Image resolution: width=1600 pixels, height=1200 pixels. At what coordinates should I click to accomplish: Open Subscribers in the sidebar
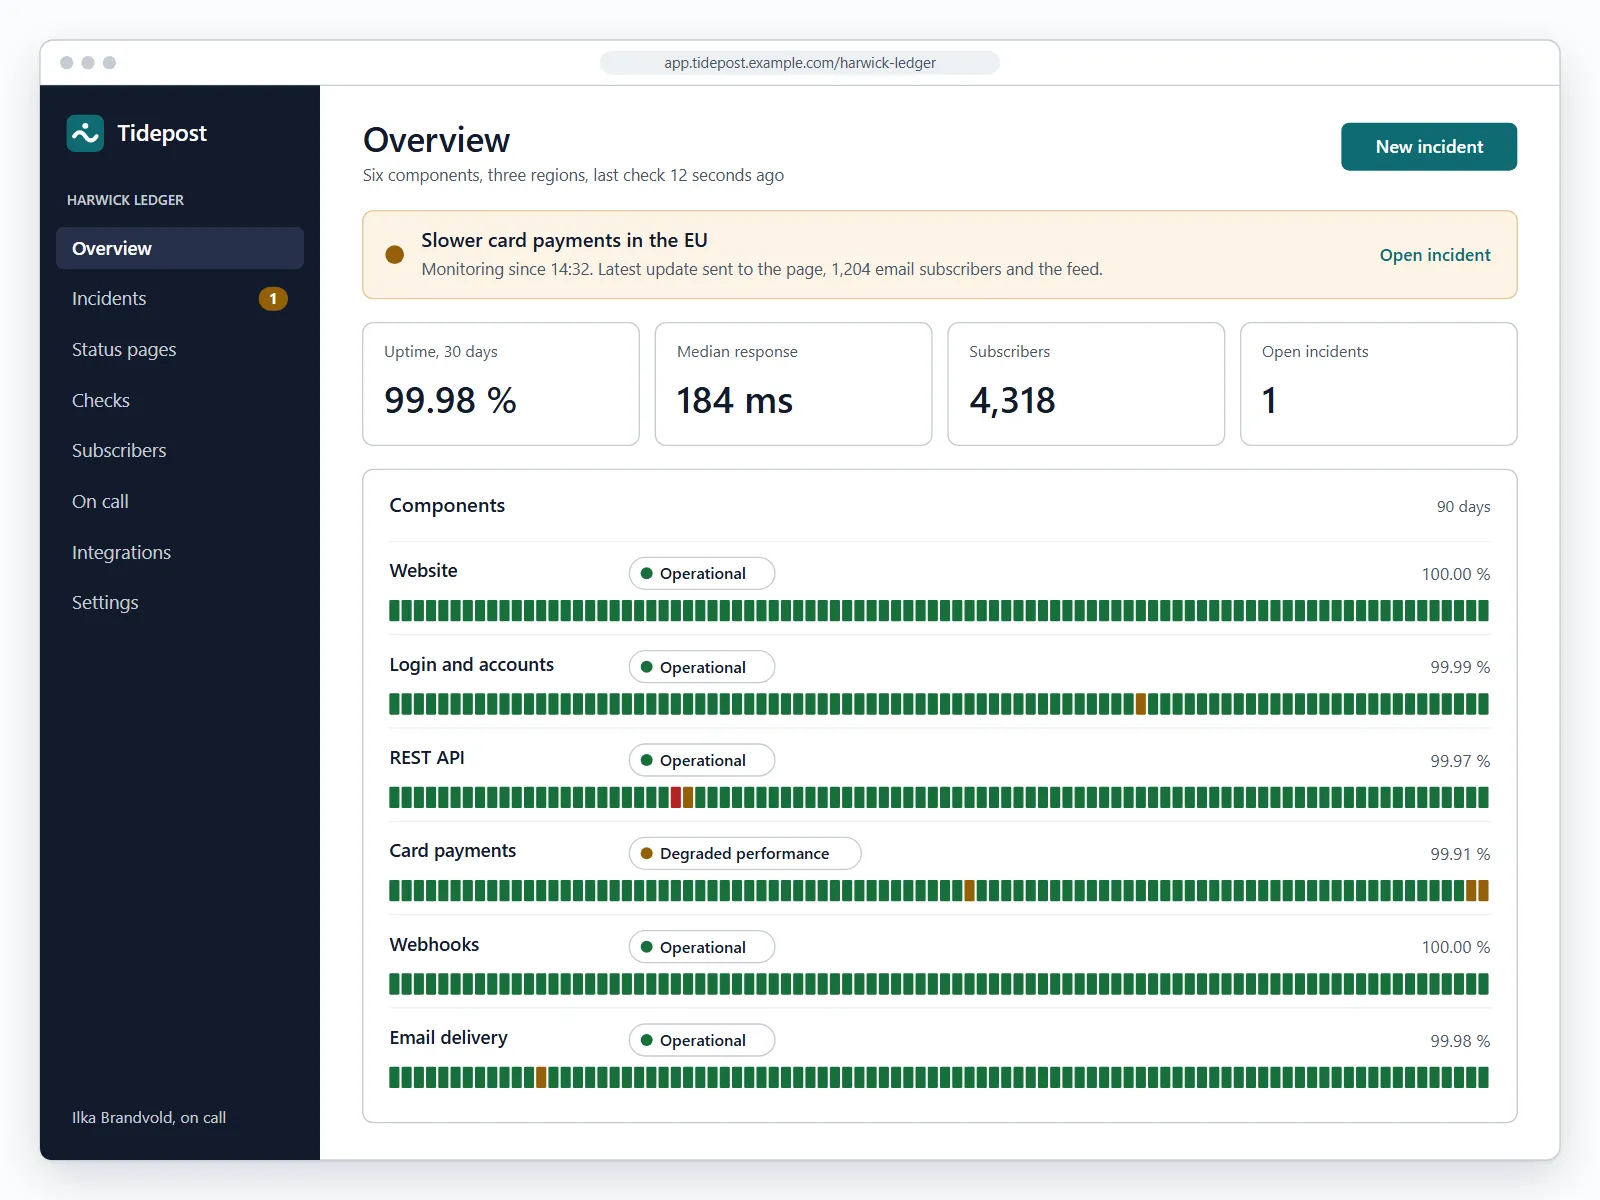[180, 450]
